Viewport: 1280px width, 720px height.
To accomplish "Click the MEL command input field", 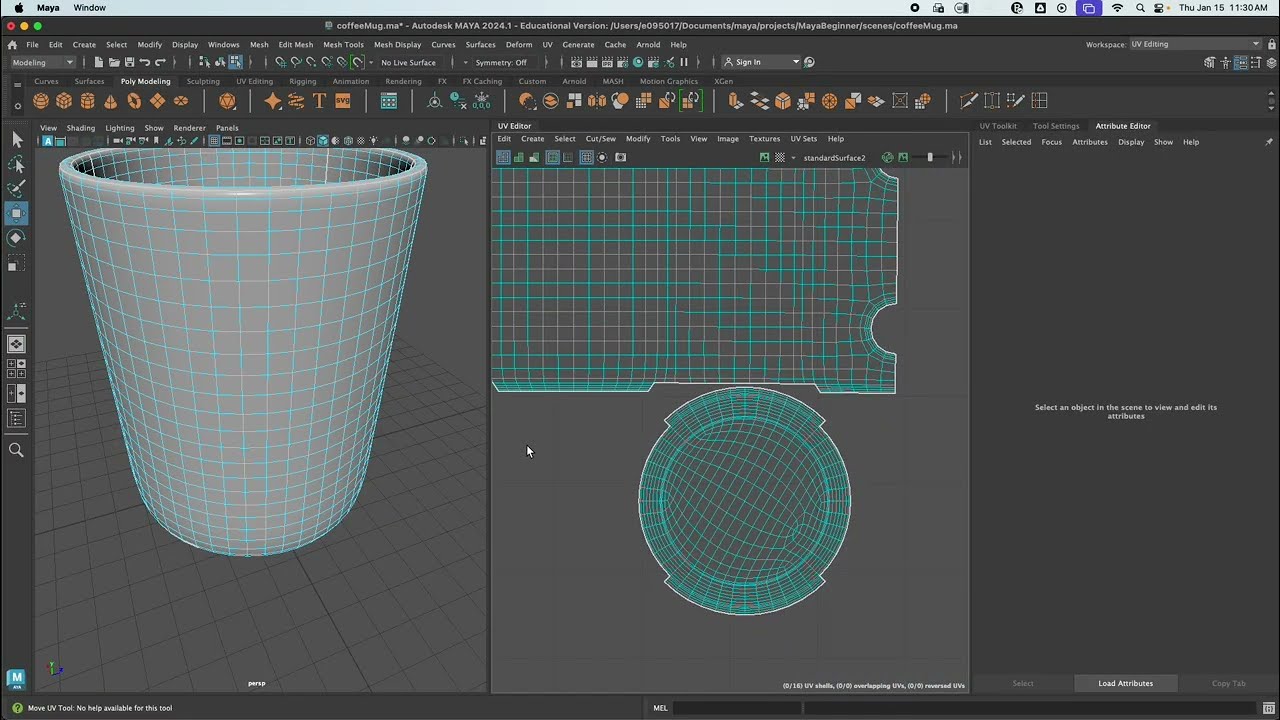I will click(735, 708).
